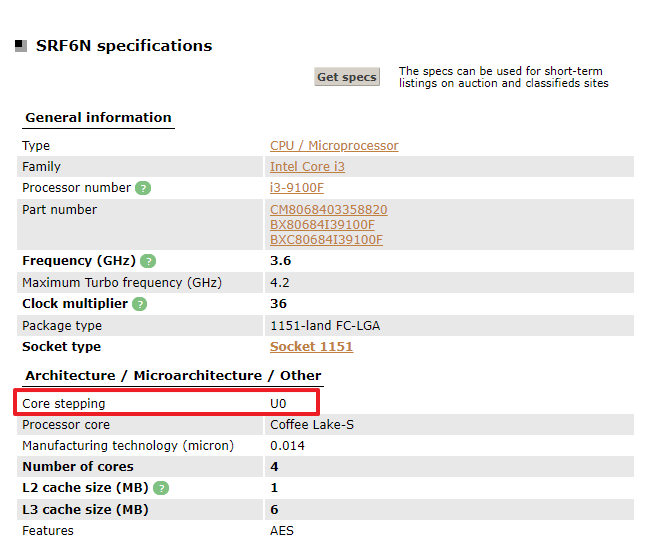Select the Package type row label
Image resolution: width=649 pixels, height=537 pixels.
[x=62, y=325]
